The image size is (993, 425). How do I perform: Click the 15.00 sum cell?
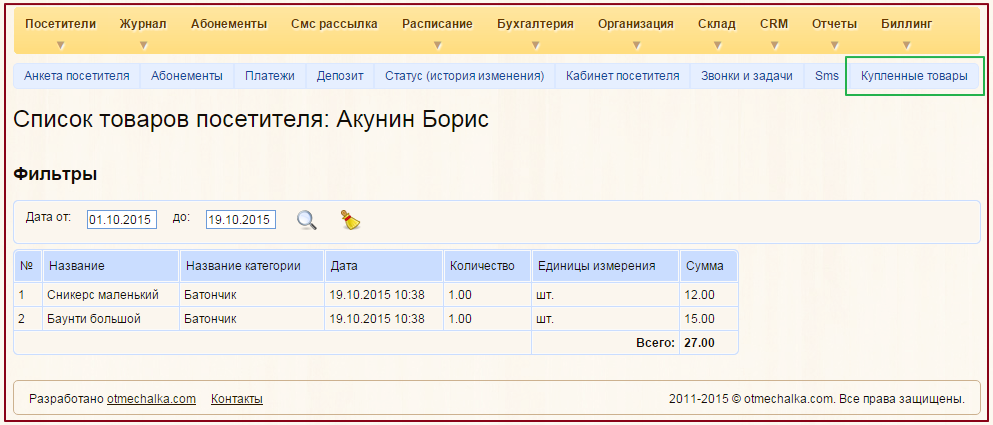pyautogui.click(x=709, y=319)
